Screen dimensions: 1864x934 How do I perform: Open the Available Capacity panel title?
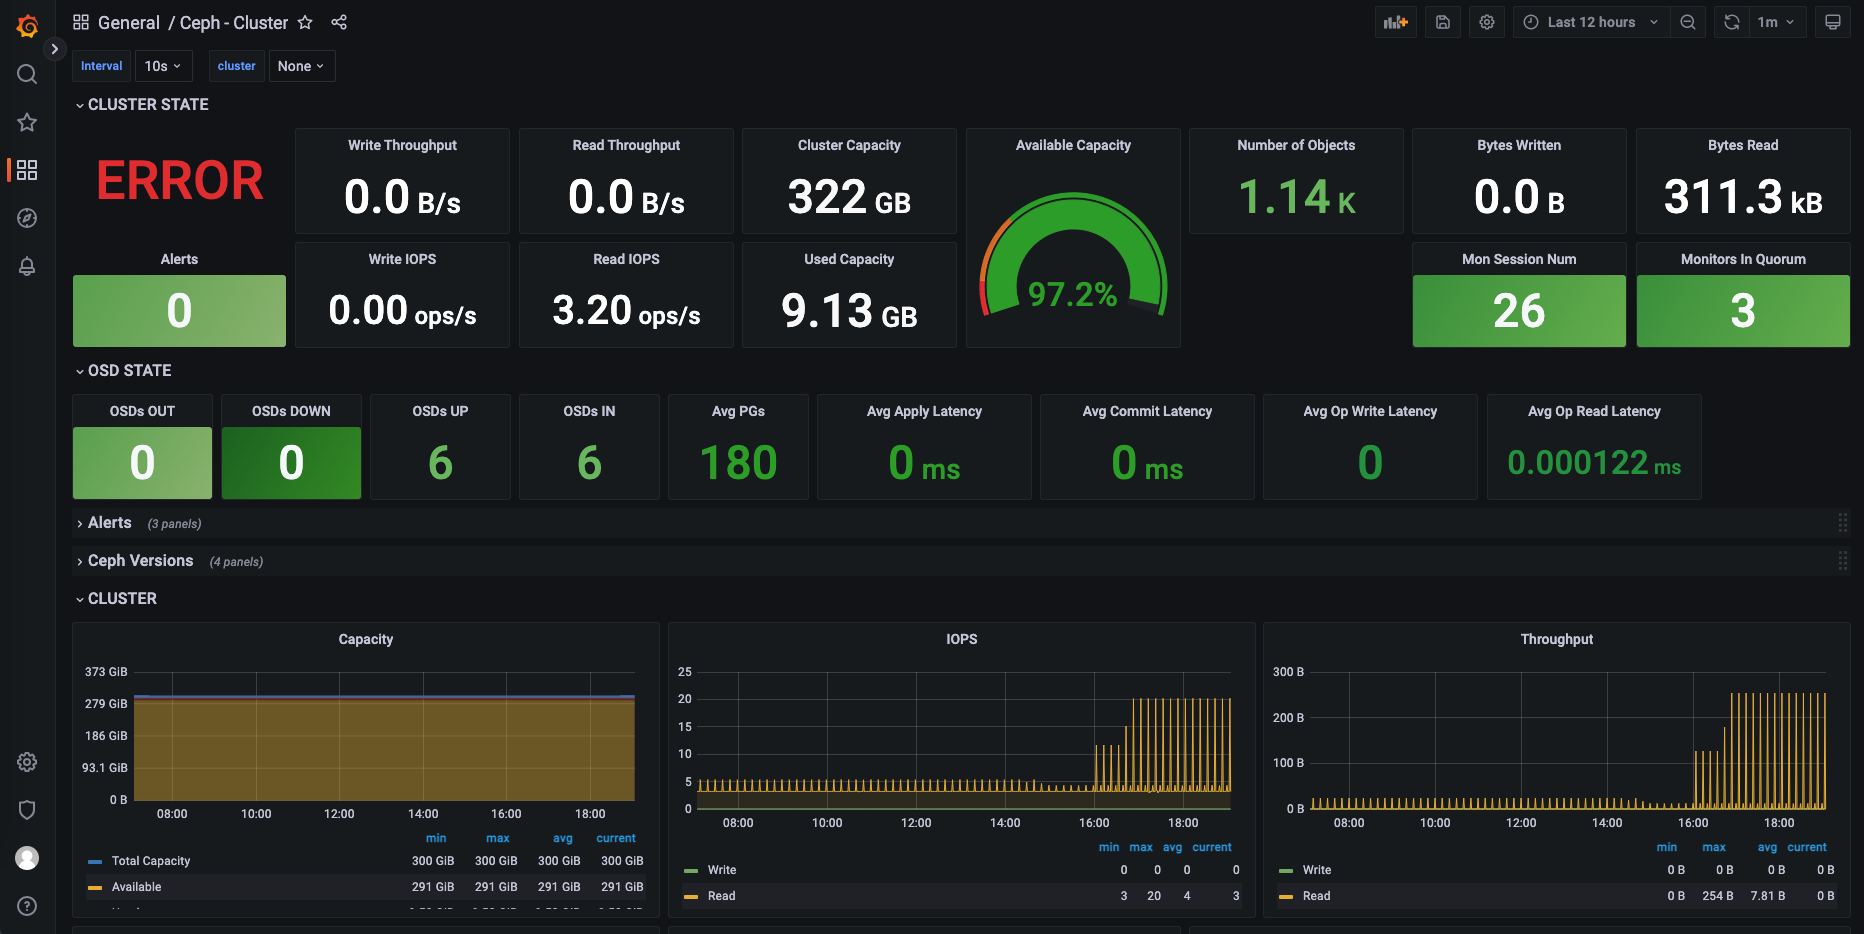pos(1073,145)
